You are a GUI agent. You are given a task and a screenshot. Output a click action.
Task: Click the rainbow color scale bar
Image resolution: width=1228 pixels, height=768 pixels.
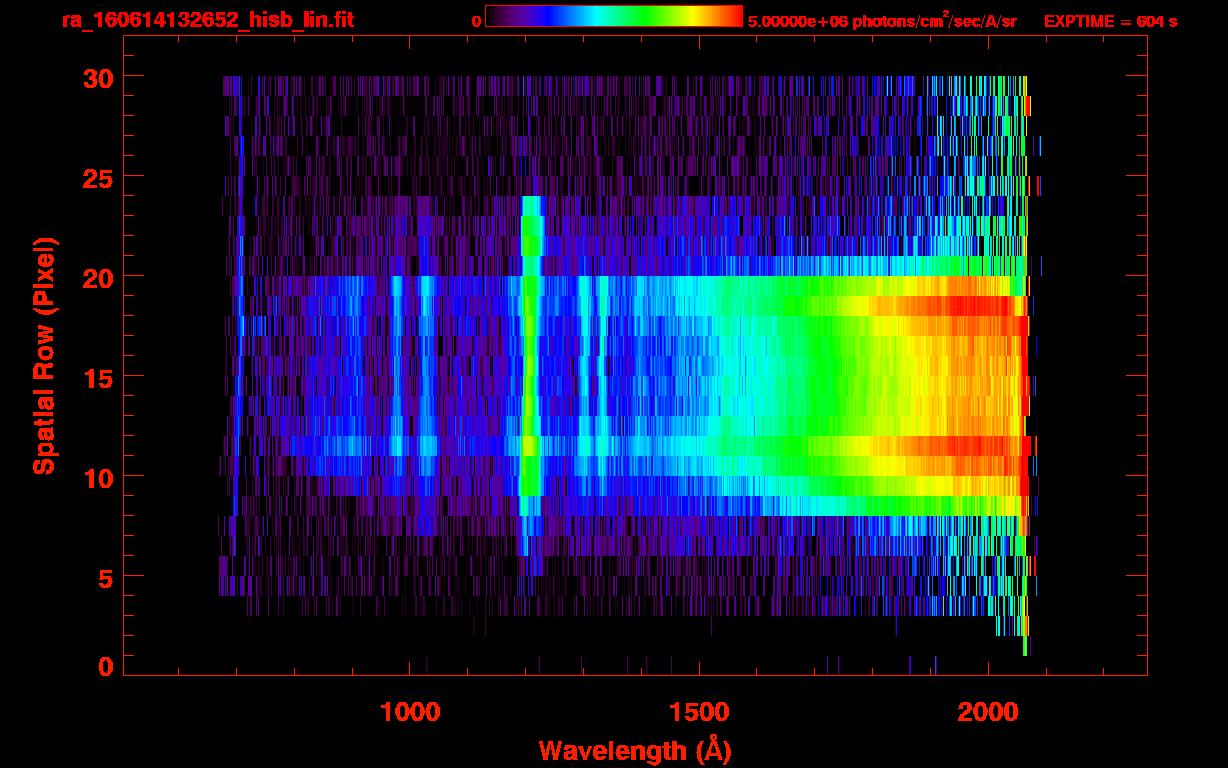tap(613, 17)
